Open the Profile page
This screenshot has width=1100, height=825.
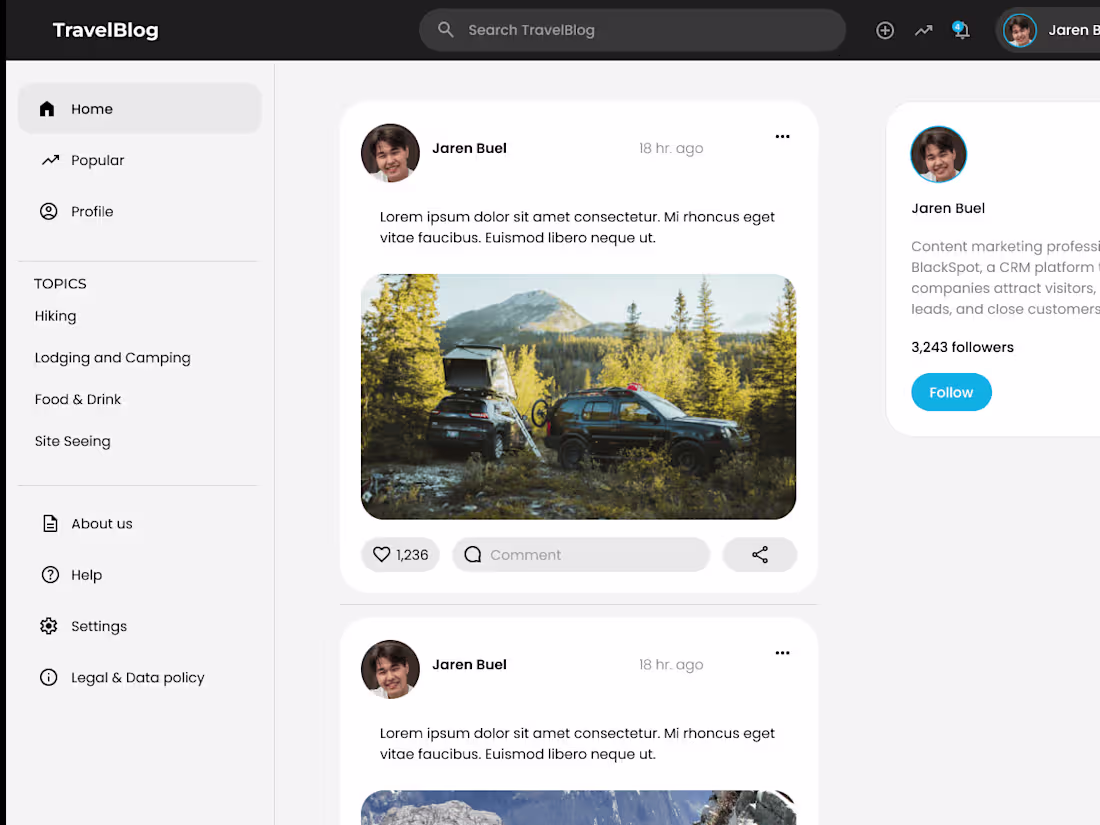click(92, 211)
